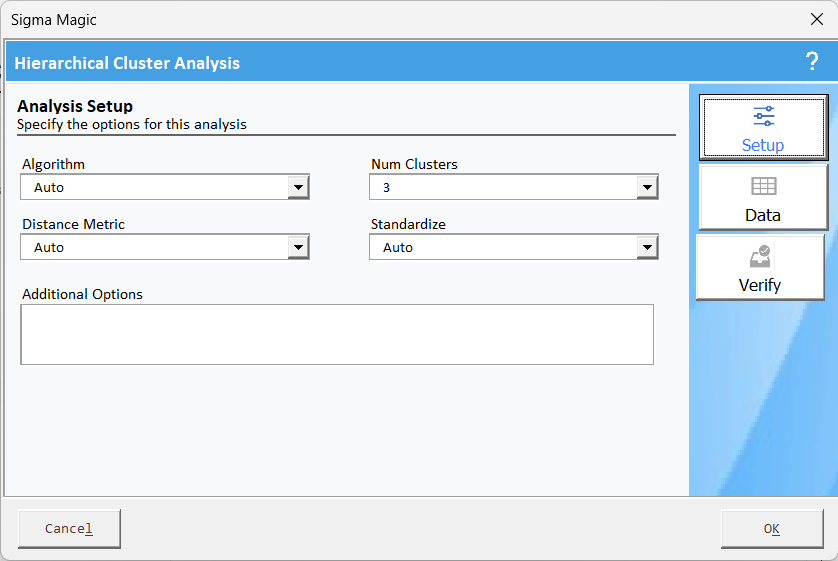Viewport: 838px width, 561px height.
Task: Click the help question mark icon
Action: coord(812,62)
